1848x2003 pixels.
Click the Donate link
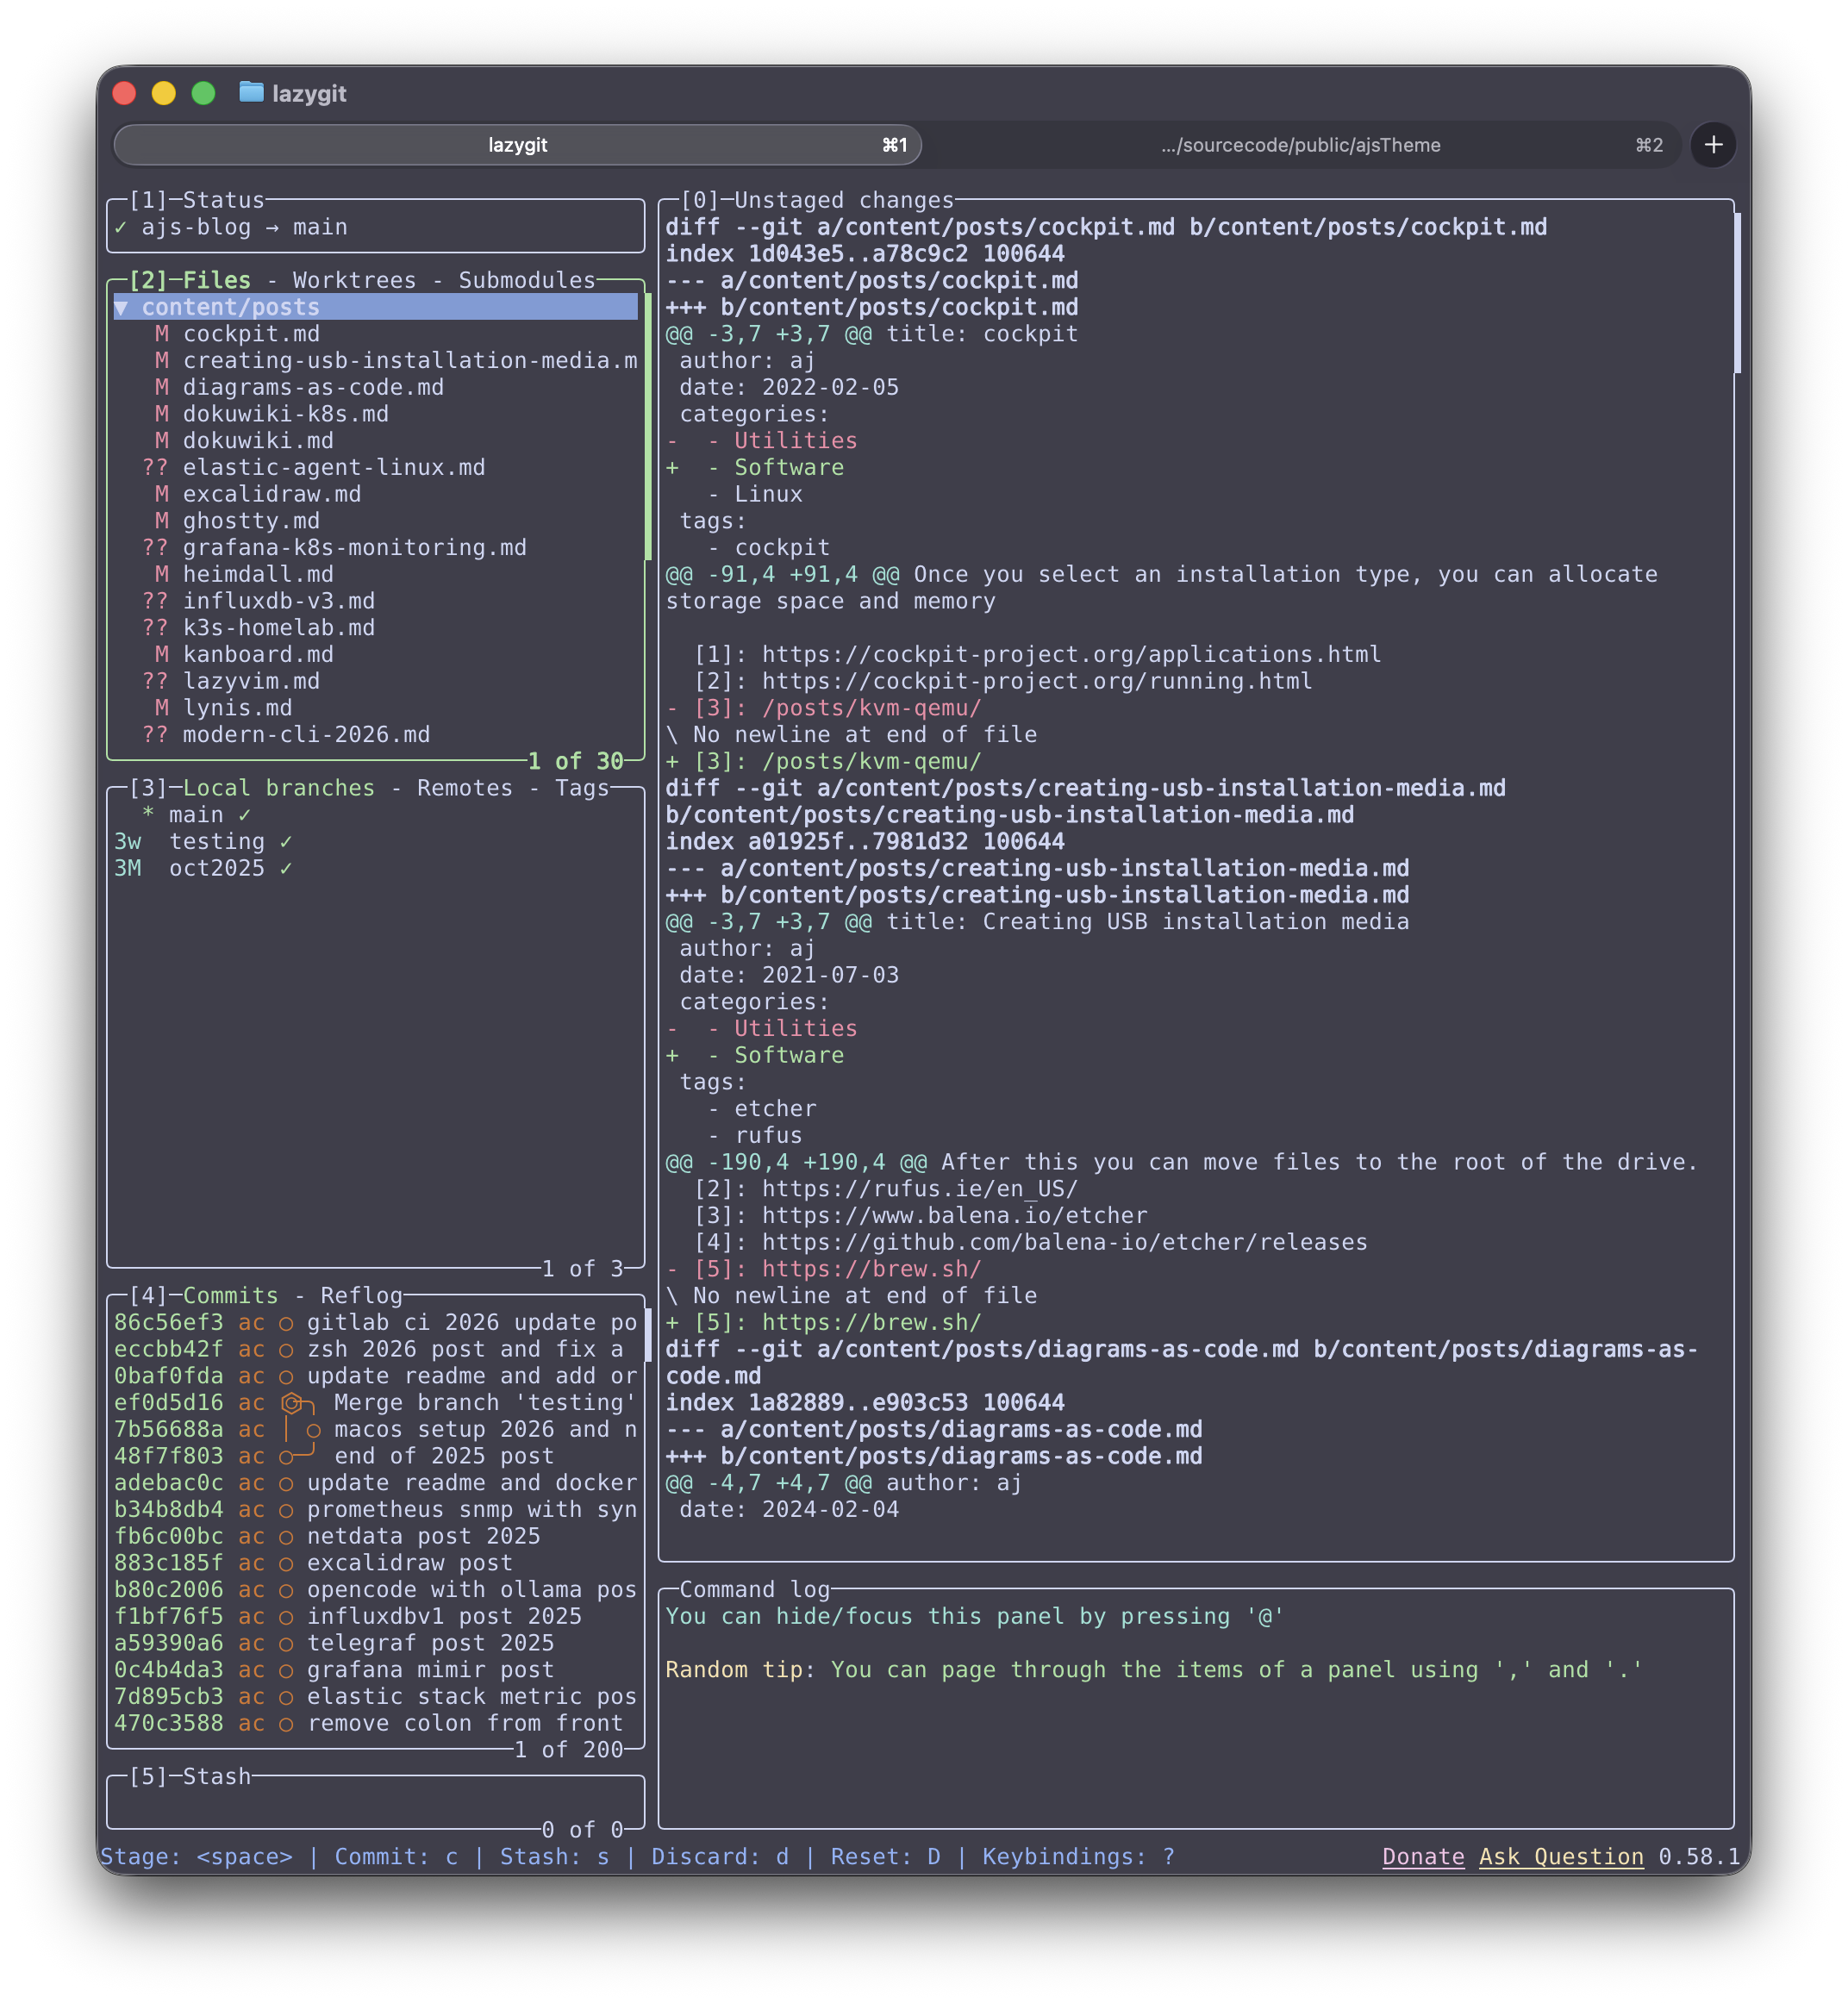1423,1856
